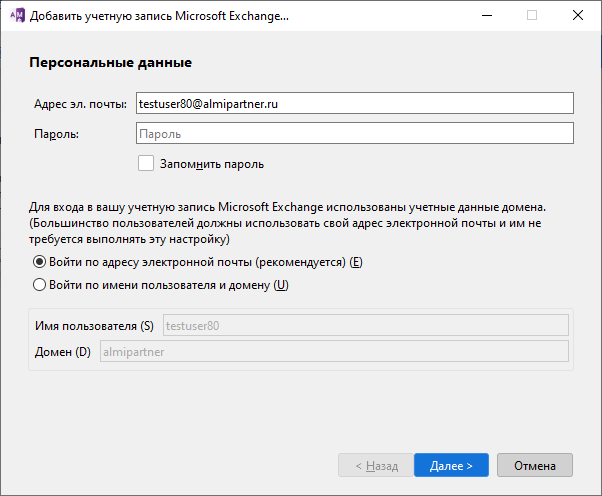Click the dialog title Добавить учетную запись
Image resolution: width=602 pixels, height=496 pixels.
point(159,16)
